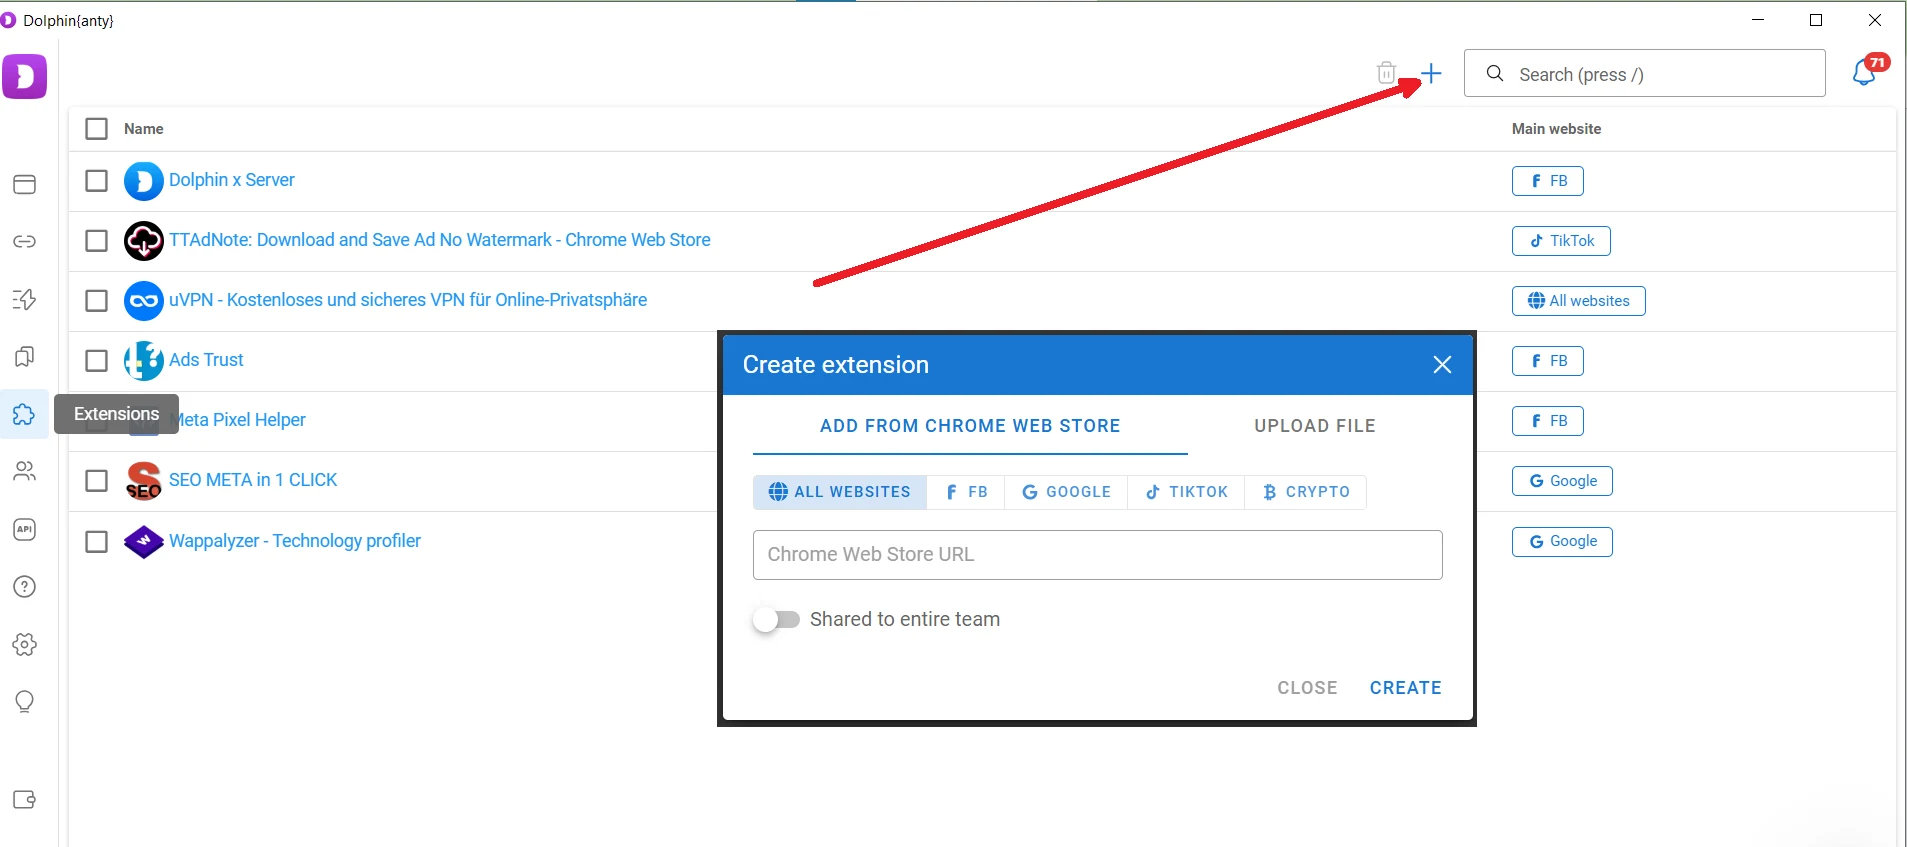Open the SEO META in 1 CLICK link
The height and width of the screenshot is (847, 1907).
[x=253, y=480]
